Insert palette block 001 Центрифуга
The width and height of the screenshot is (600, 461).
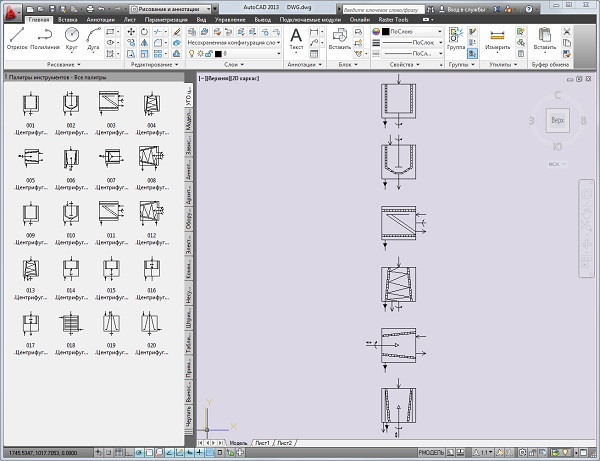click(x=31, y=104)
